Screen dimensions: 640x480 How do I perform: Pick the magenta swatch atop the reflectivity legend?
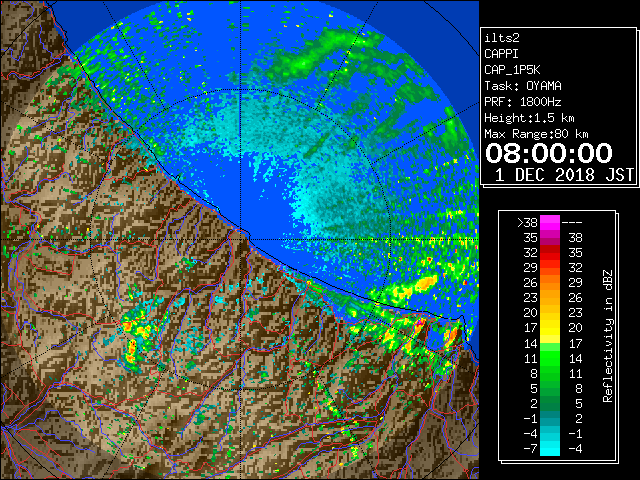click(x=550, y=223)
